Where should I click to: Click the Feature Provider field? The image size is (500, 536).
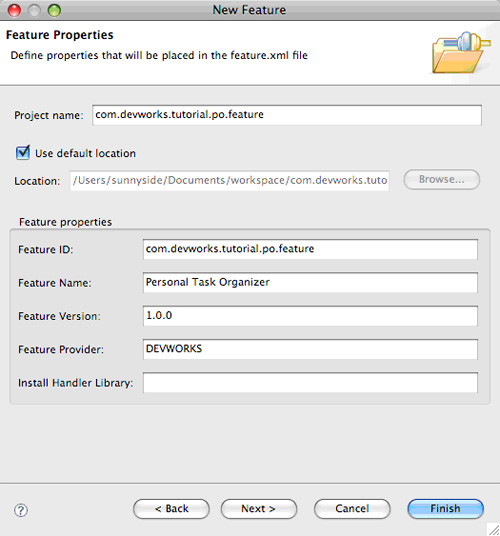[x=310, y=349]
